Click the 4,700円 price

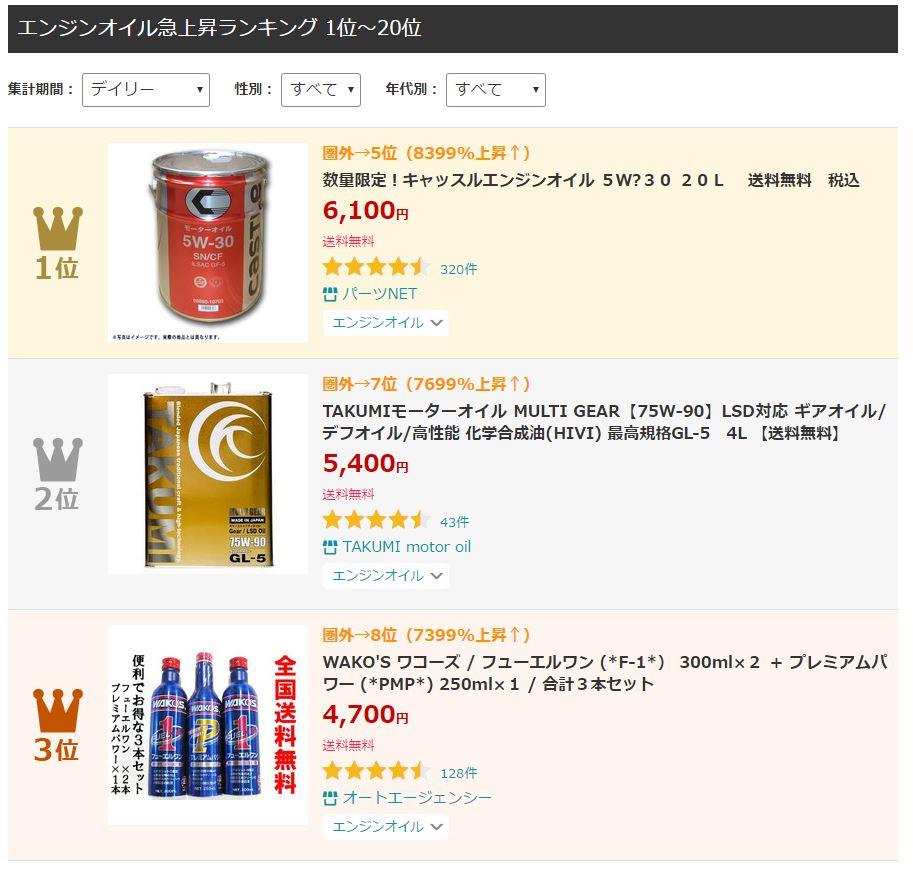pos(366,715)
